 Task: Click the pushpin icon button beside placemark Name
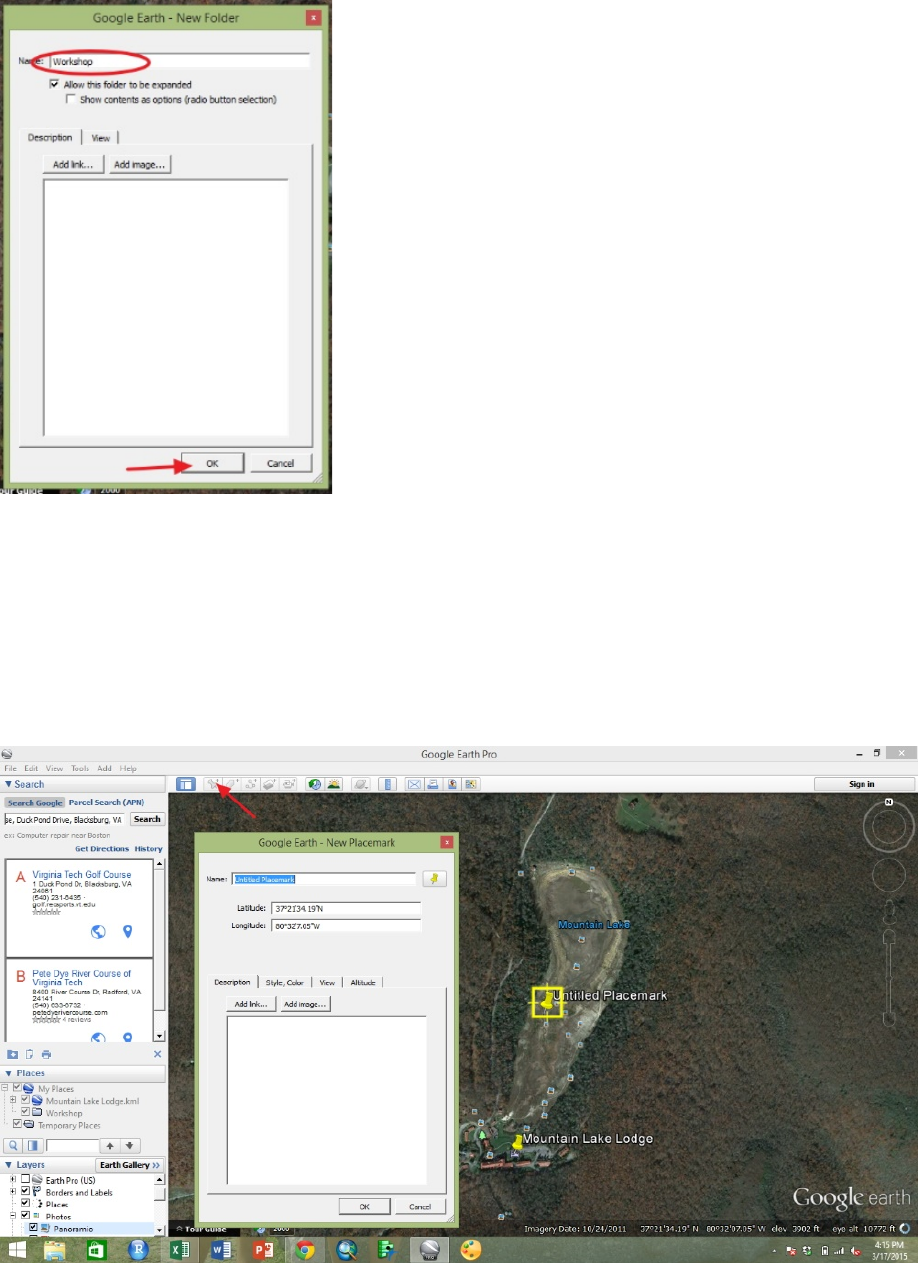point(433,879)
